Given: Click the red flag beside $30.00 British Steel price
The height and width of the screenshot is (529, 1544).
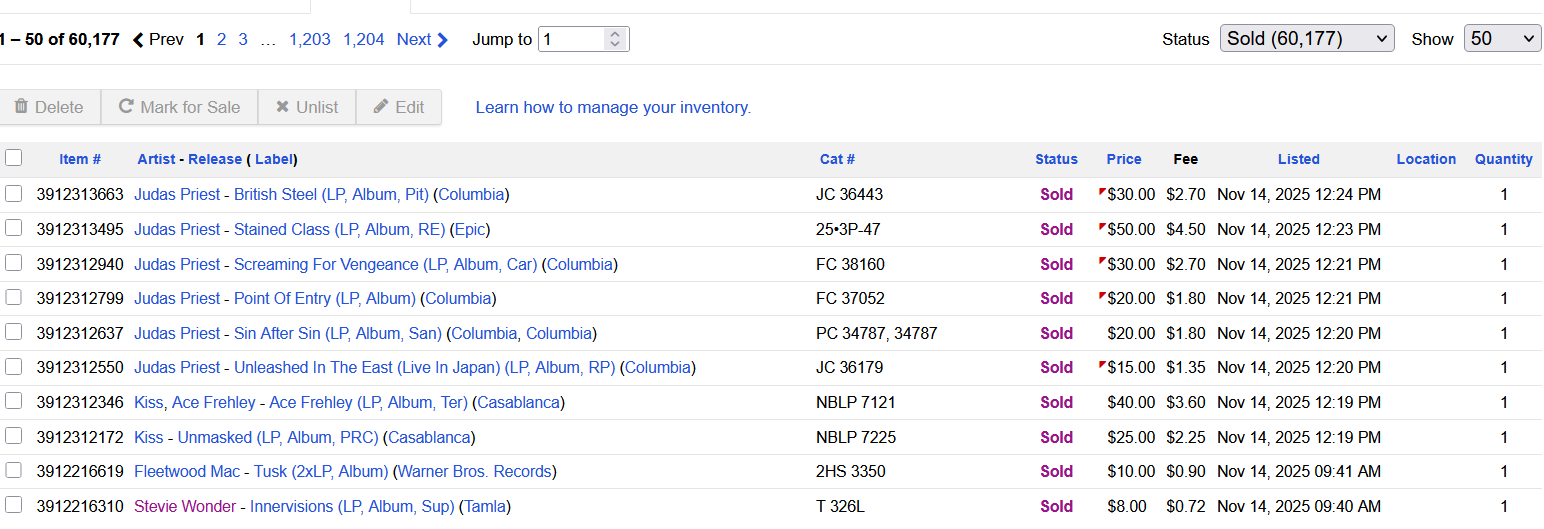Looking at the screenshot, I should click(x=1102, y=191).
